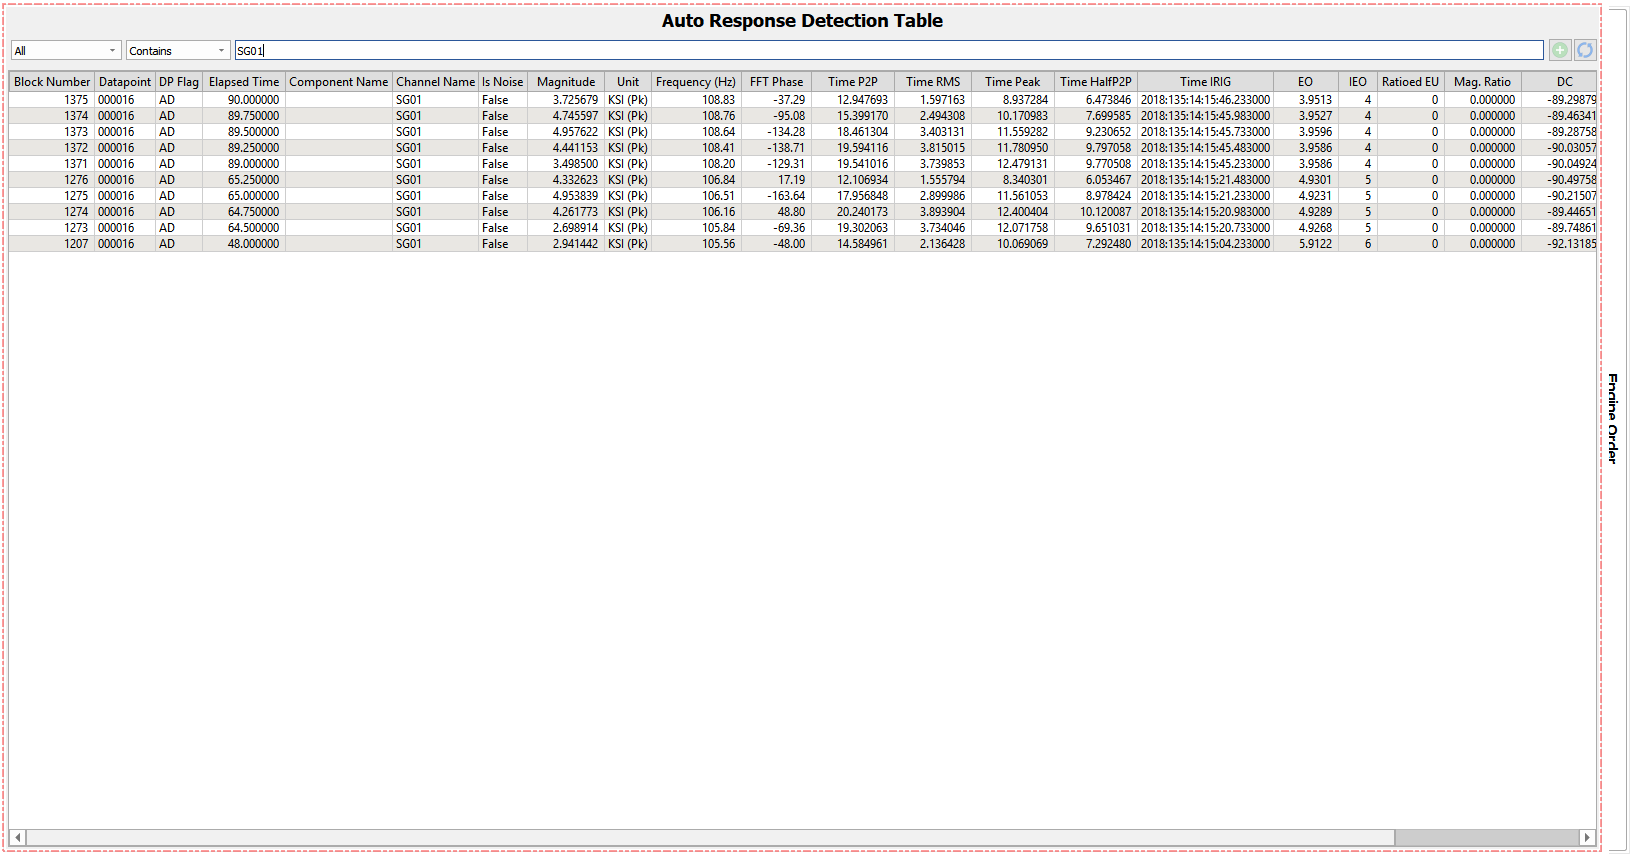The width and height of the screenshot is (1633, 857).
Task: Select block number cell 1371
Action: point(52,164)
